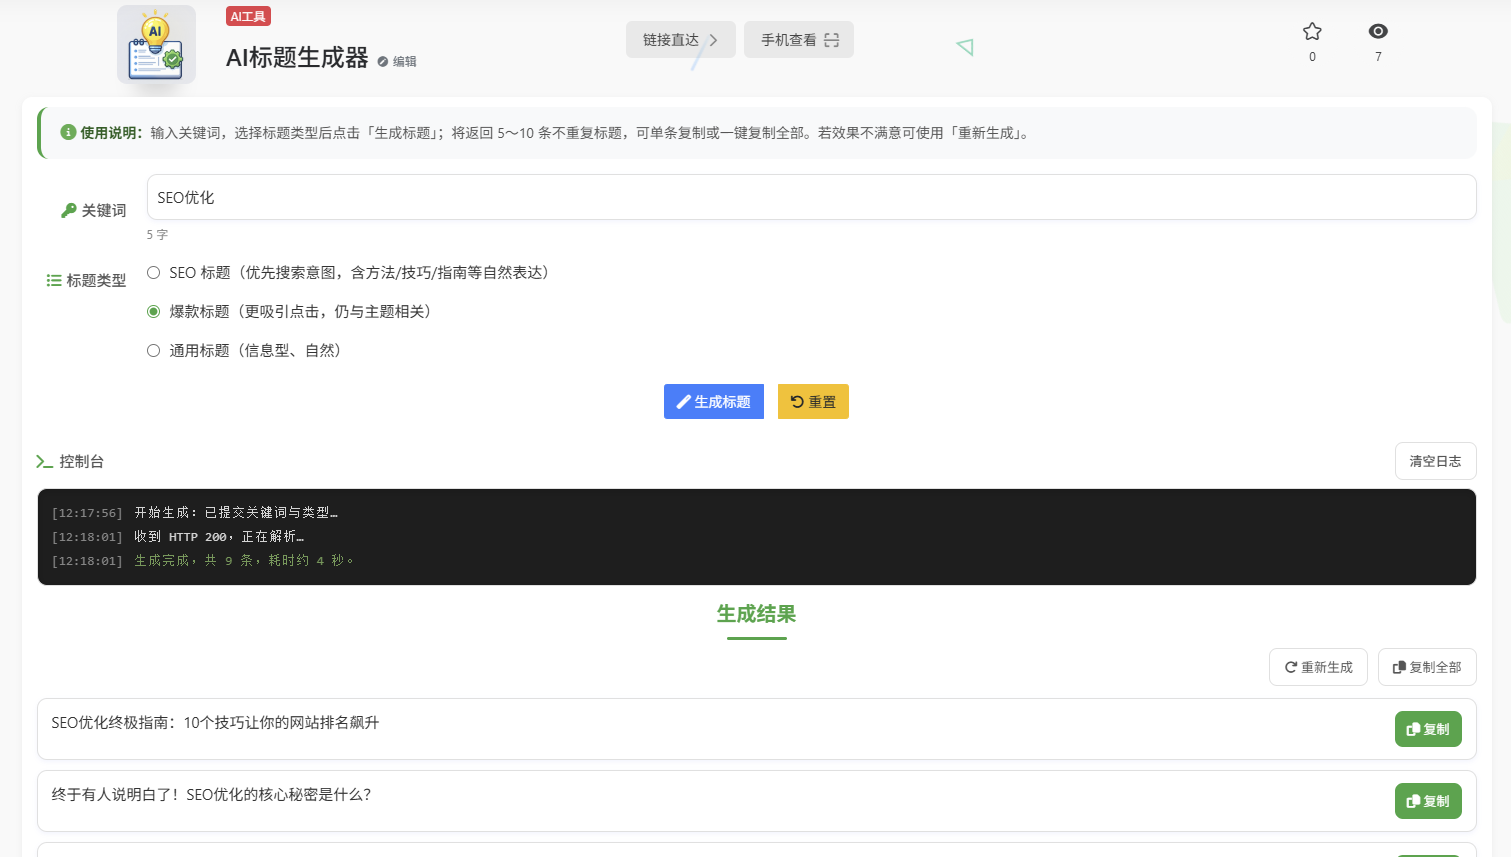This screenshot has width=1511, height=857.
Task: Open 手机查看 to show mobile view
Action: 798,39
